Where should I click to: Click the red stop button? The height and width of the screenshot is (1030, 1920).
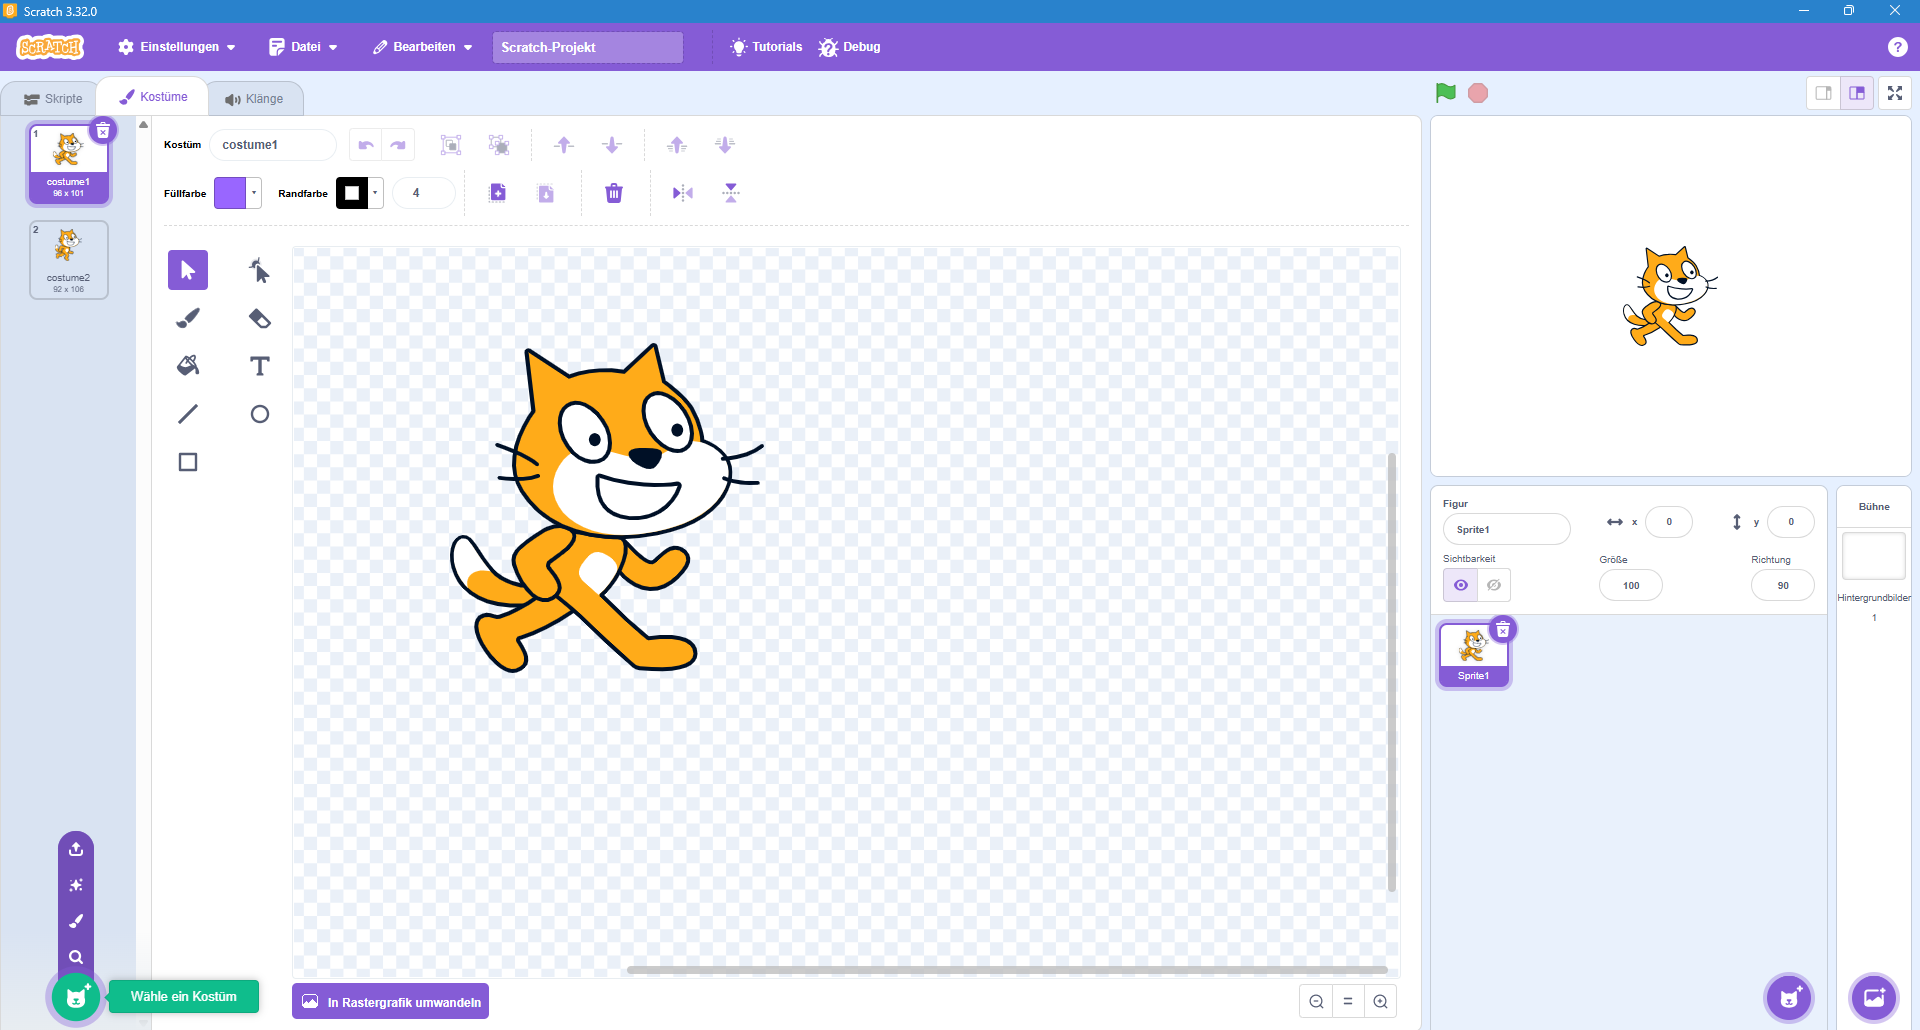point(1478,93)
